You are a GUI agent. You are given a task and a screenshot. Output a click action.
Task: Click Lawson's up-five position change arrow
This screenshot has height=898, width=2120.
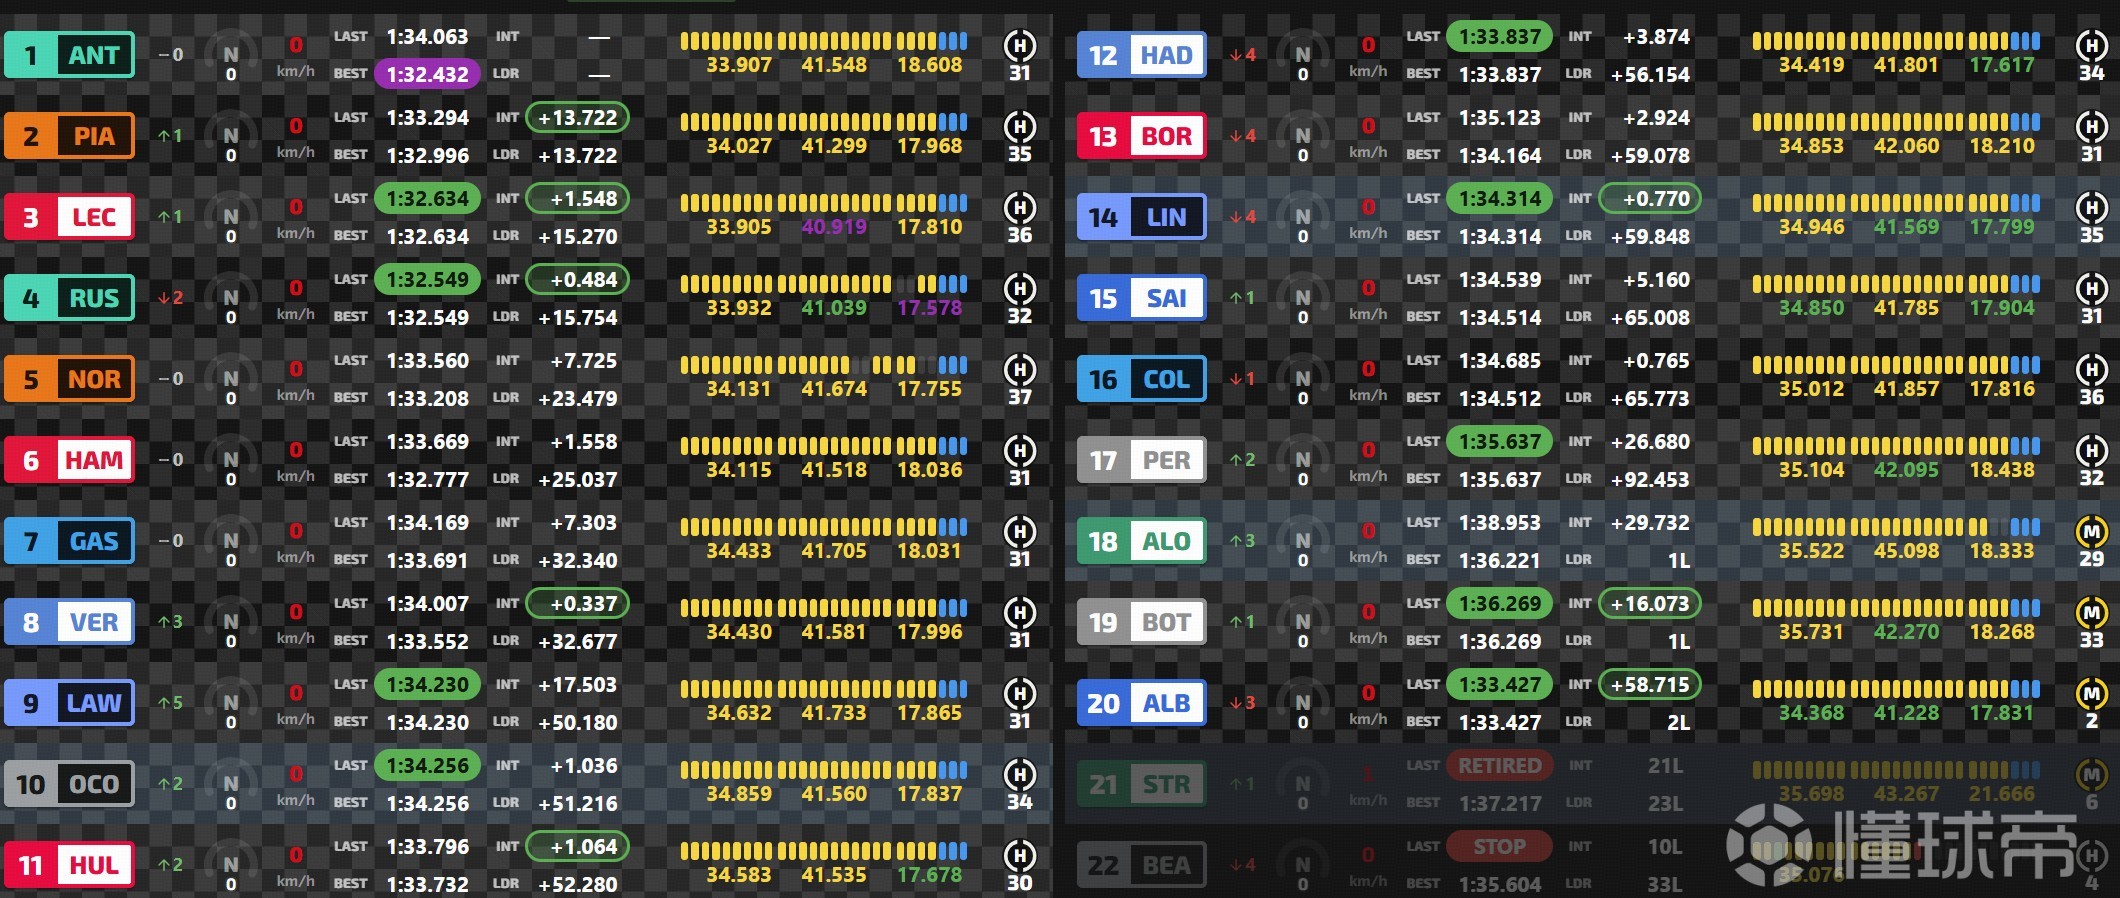(171, 703)
